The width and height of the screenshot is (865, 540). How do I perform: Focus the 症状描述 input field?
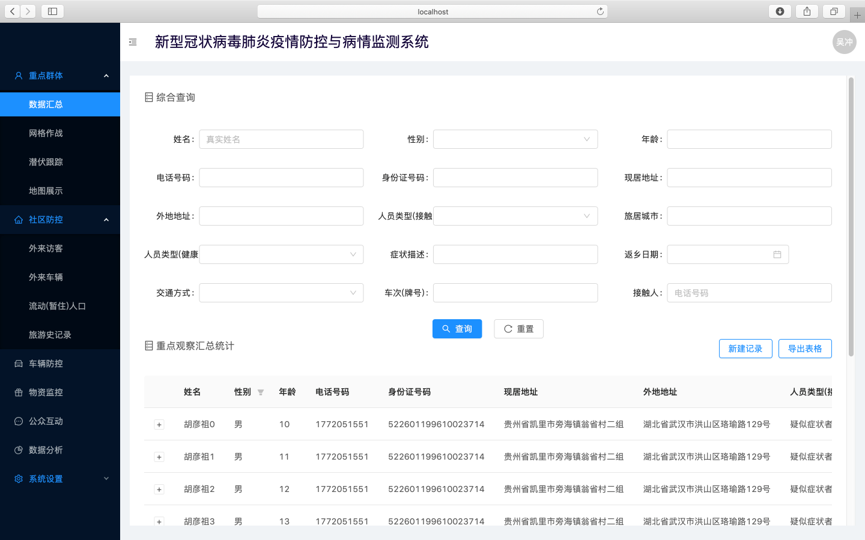coord(515,254)
